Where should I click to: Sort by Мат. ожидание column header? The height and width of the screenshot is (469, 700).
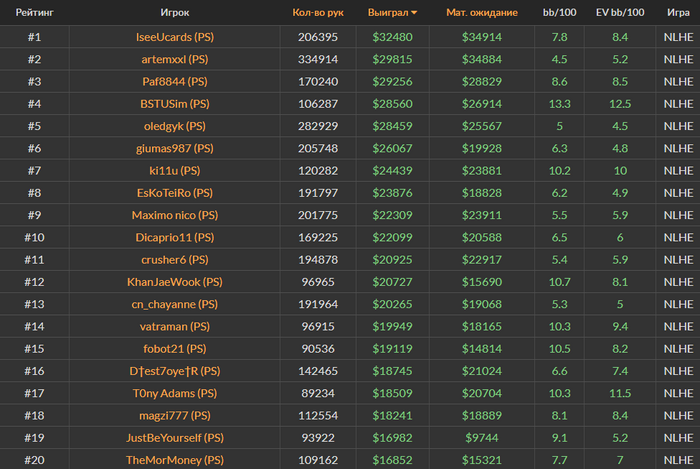click(482, 12)
